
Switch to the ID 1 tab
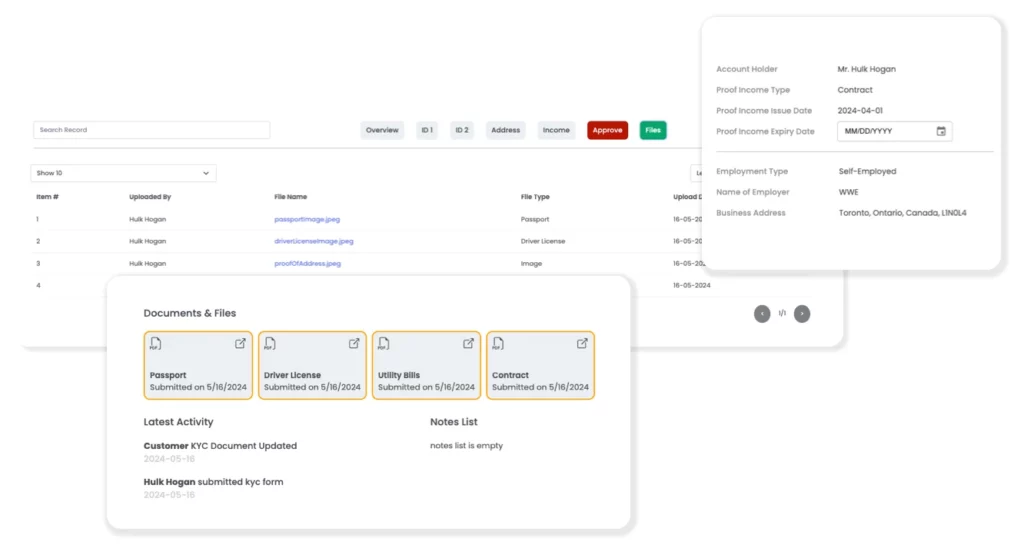coord(427,130)
